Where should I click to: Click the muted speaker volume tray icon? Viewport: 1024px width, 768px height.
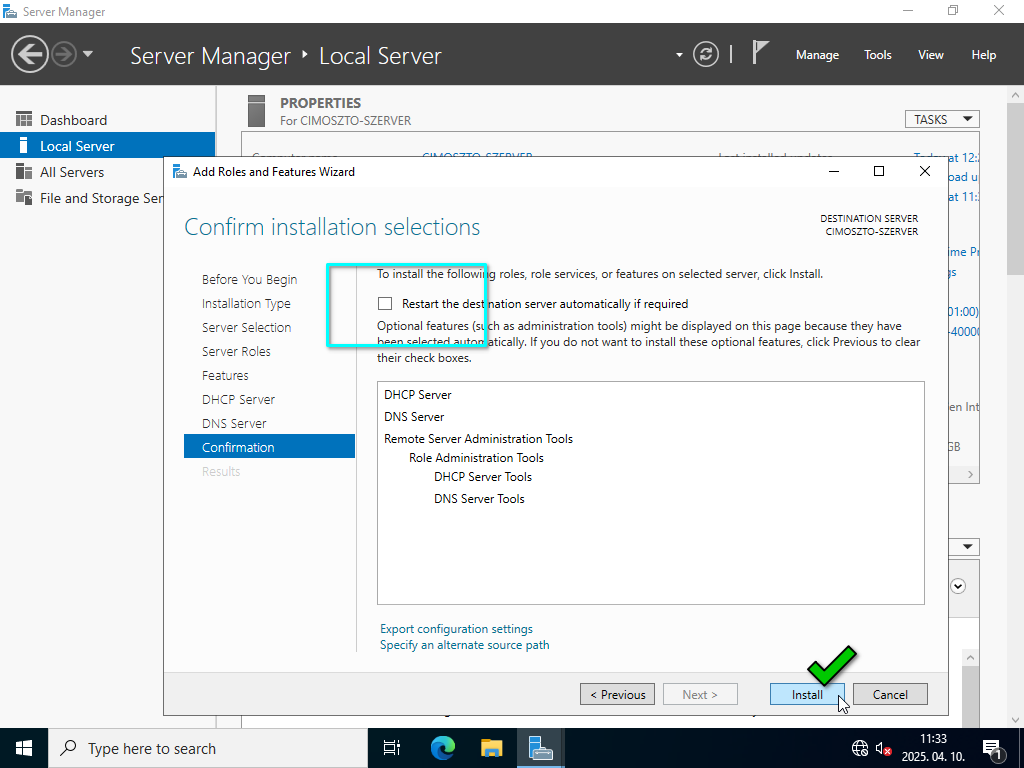coord(884,748)
